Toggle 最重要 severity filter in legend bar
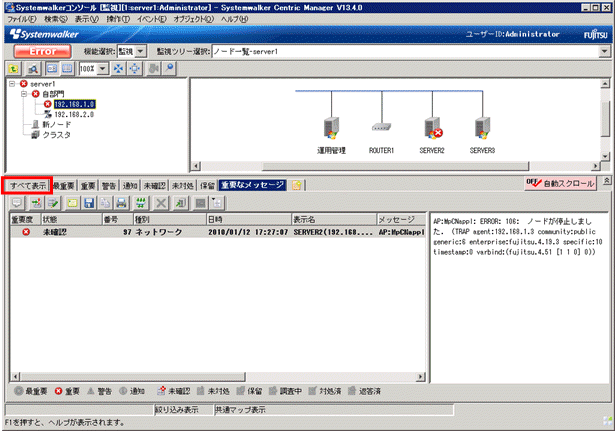Viewport: 615px width, 431px height. click(31, 391)
